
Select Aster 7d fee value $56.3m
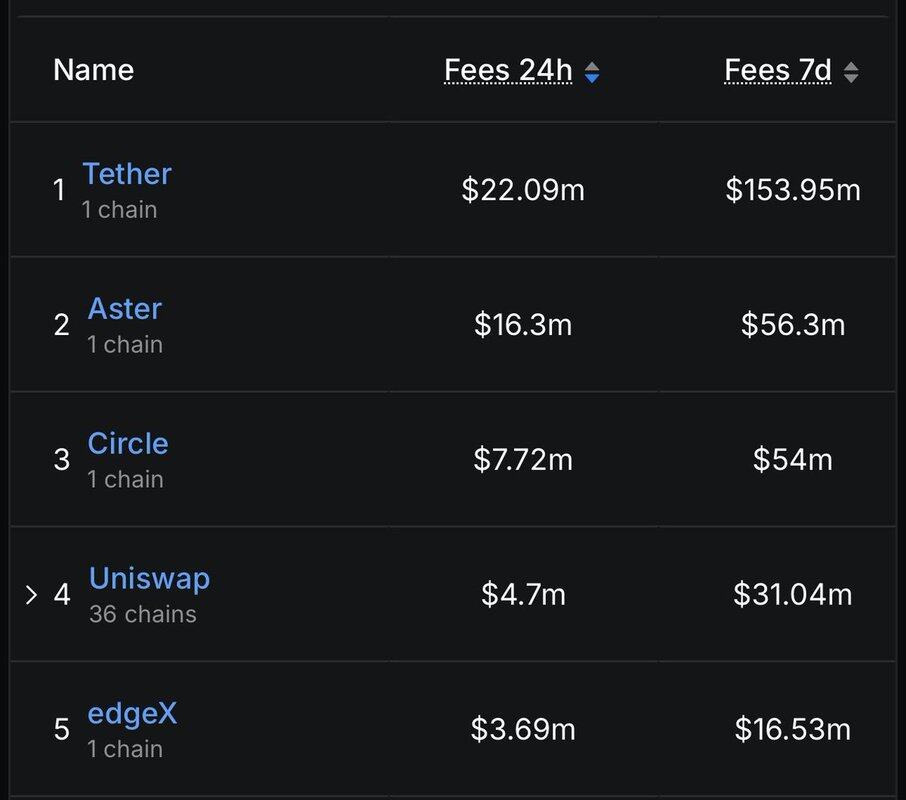(x=793, y=325)
